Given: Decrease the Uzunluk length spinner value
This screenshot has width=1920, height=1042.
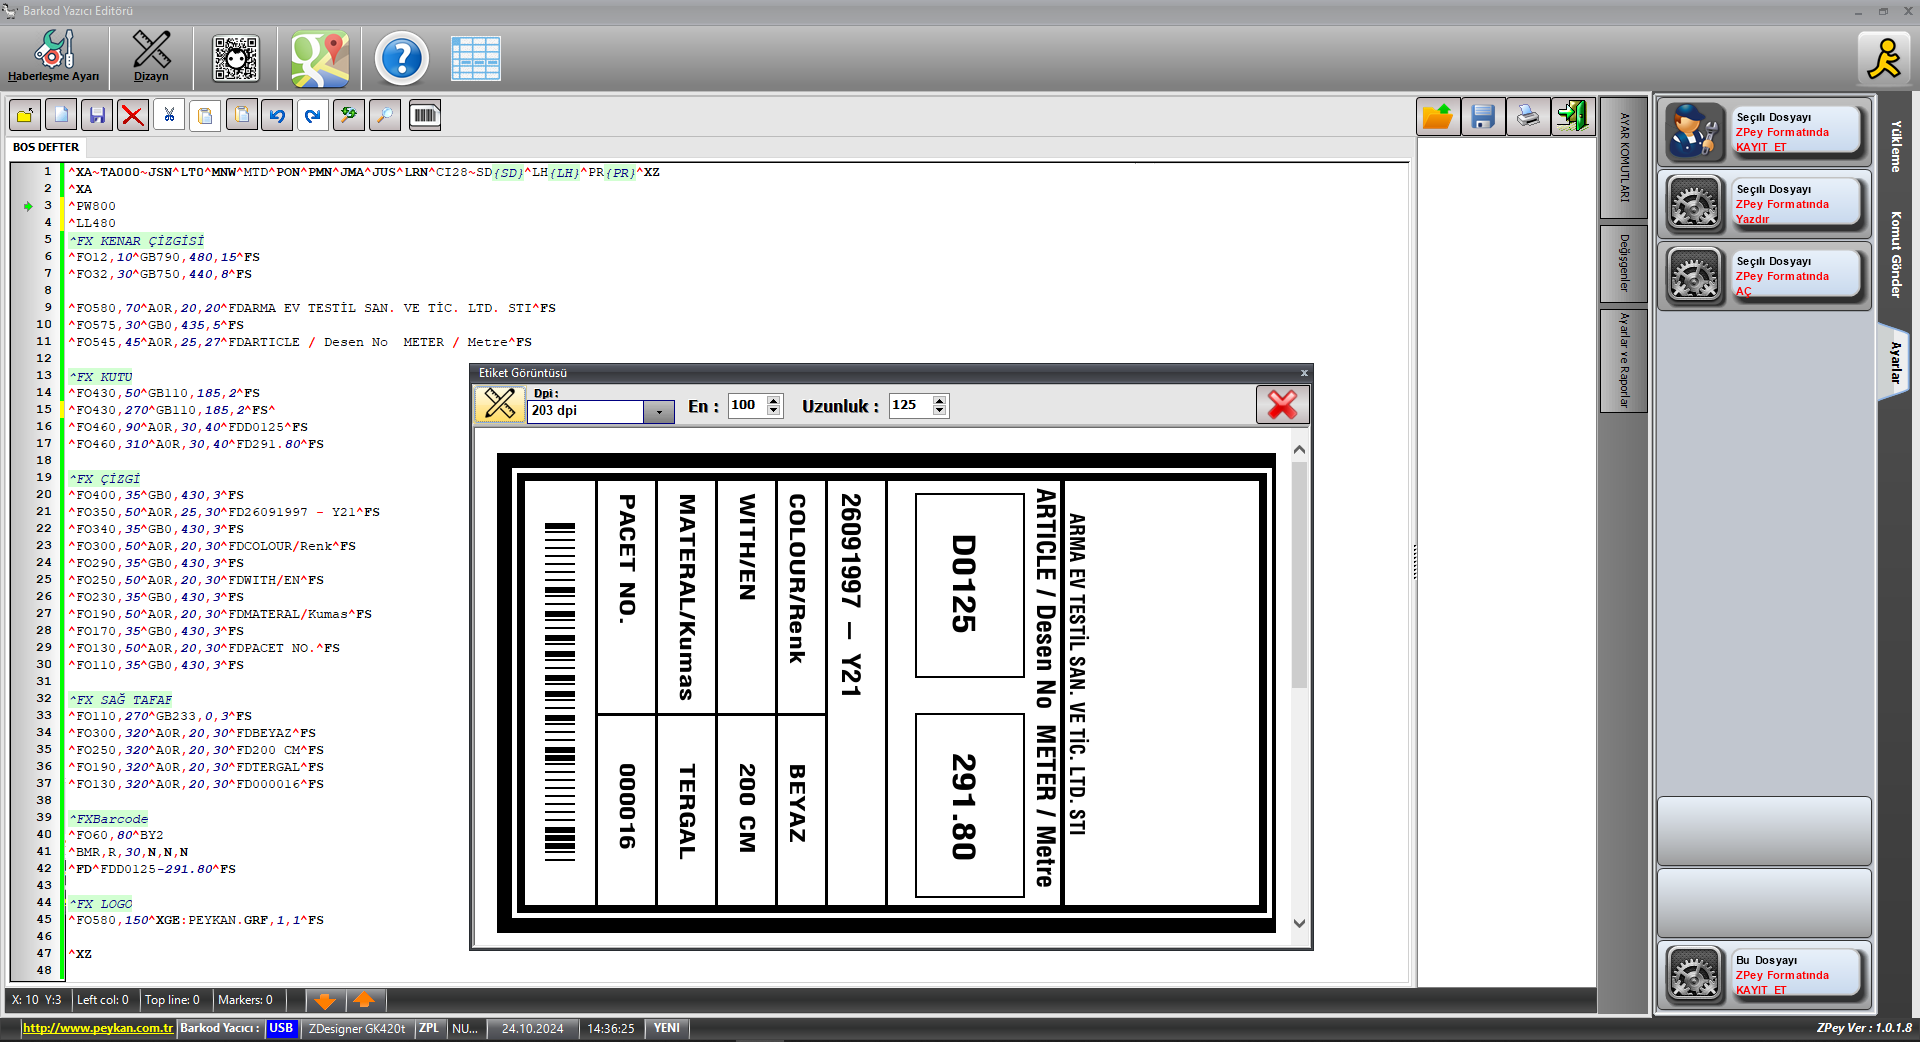Looking at the screenshot, I should [x=939, y=411].
